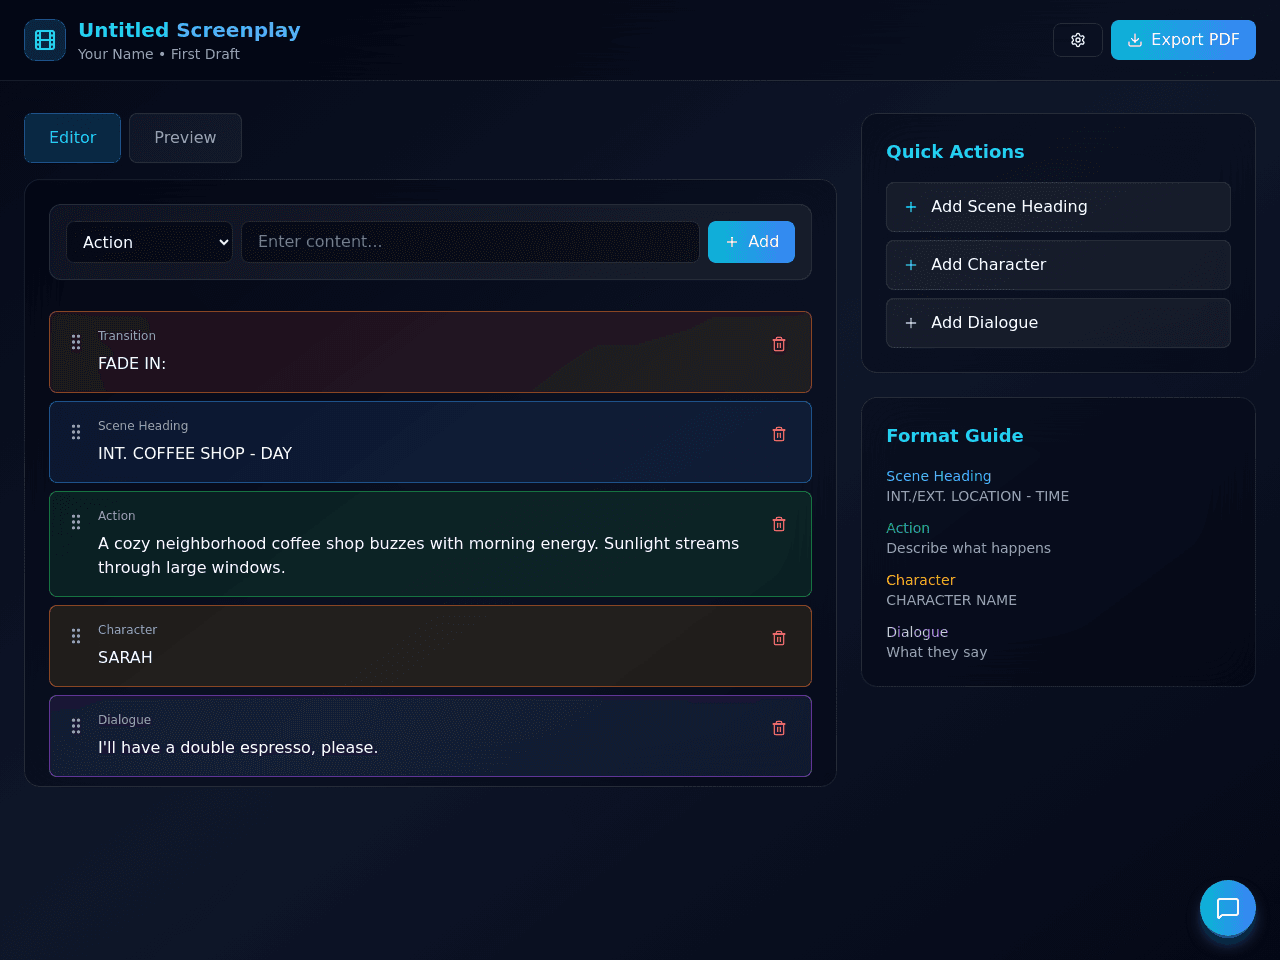Click the What they say guide text

point(937,652)
